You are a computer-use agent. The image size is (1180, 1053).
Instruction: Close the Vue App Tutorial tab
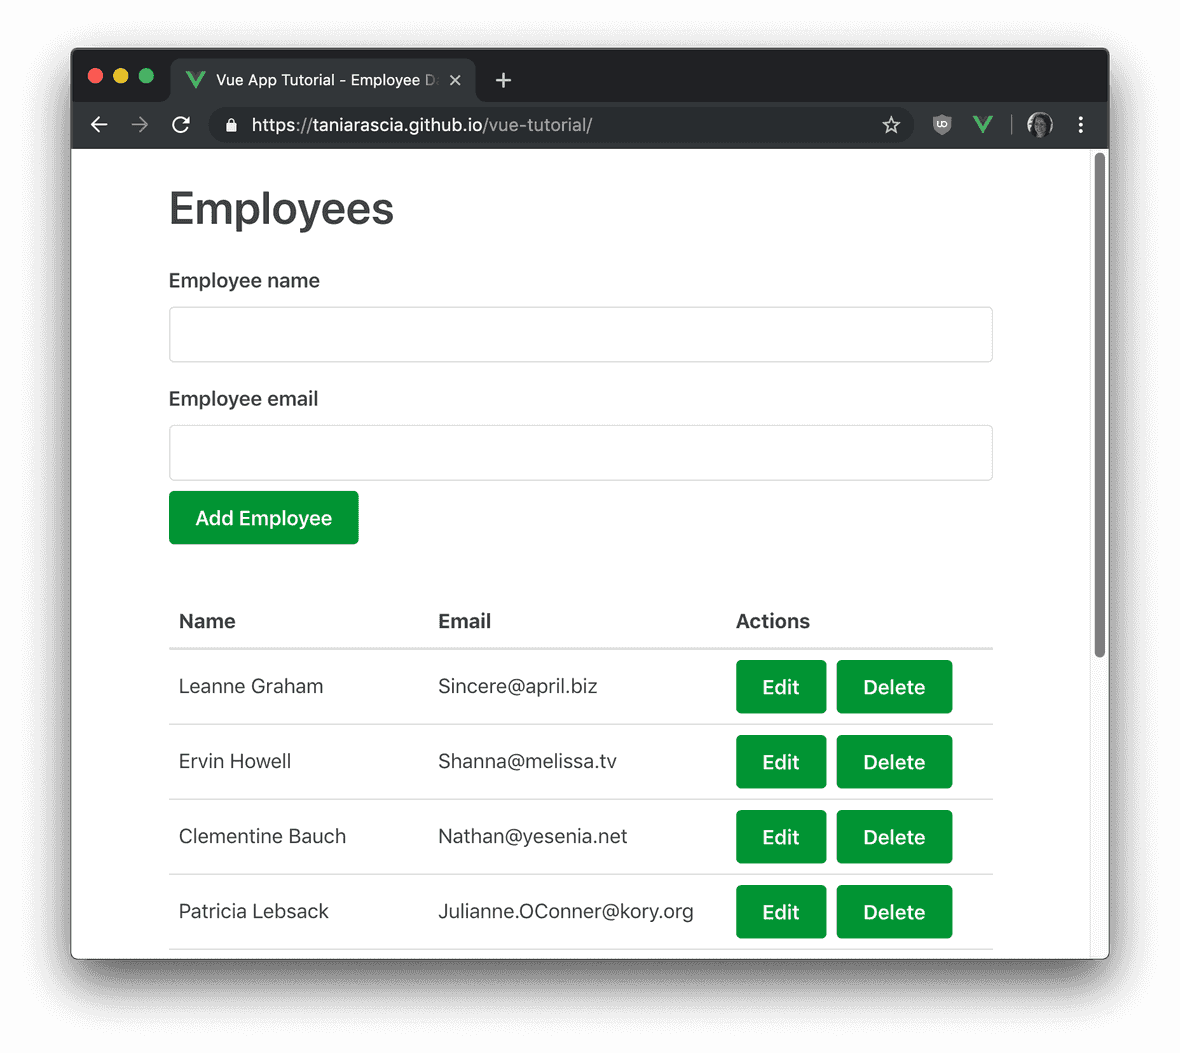[455, 80]
